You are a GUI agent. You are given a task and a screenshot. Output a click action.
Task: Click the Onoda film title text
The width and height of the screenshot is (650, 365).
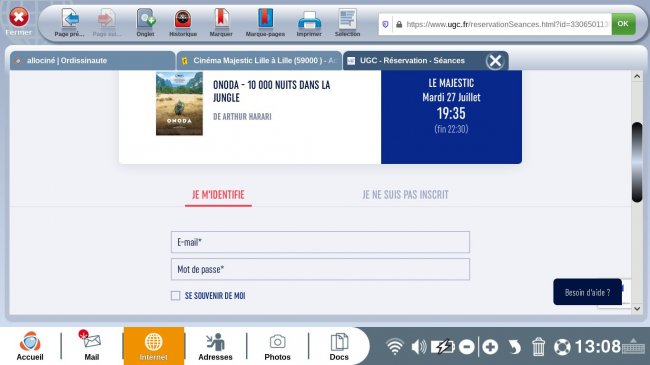click(272, 91)
